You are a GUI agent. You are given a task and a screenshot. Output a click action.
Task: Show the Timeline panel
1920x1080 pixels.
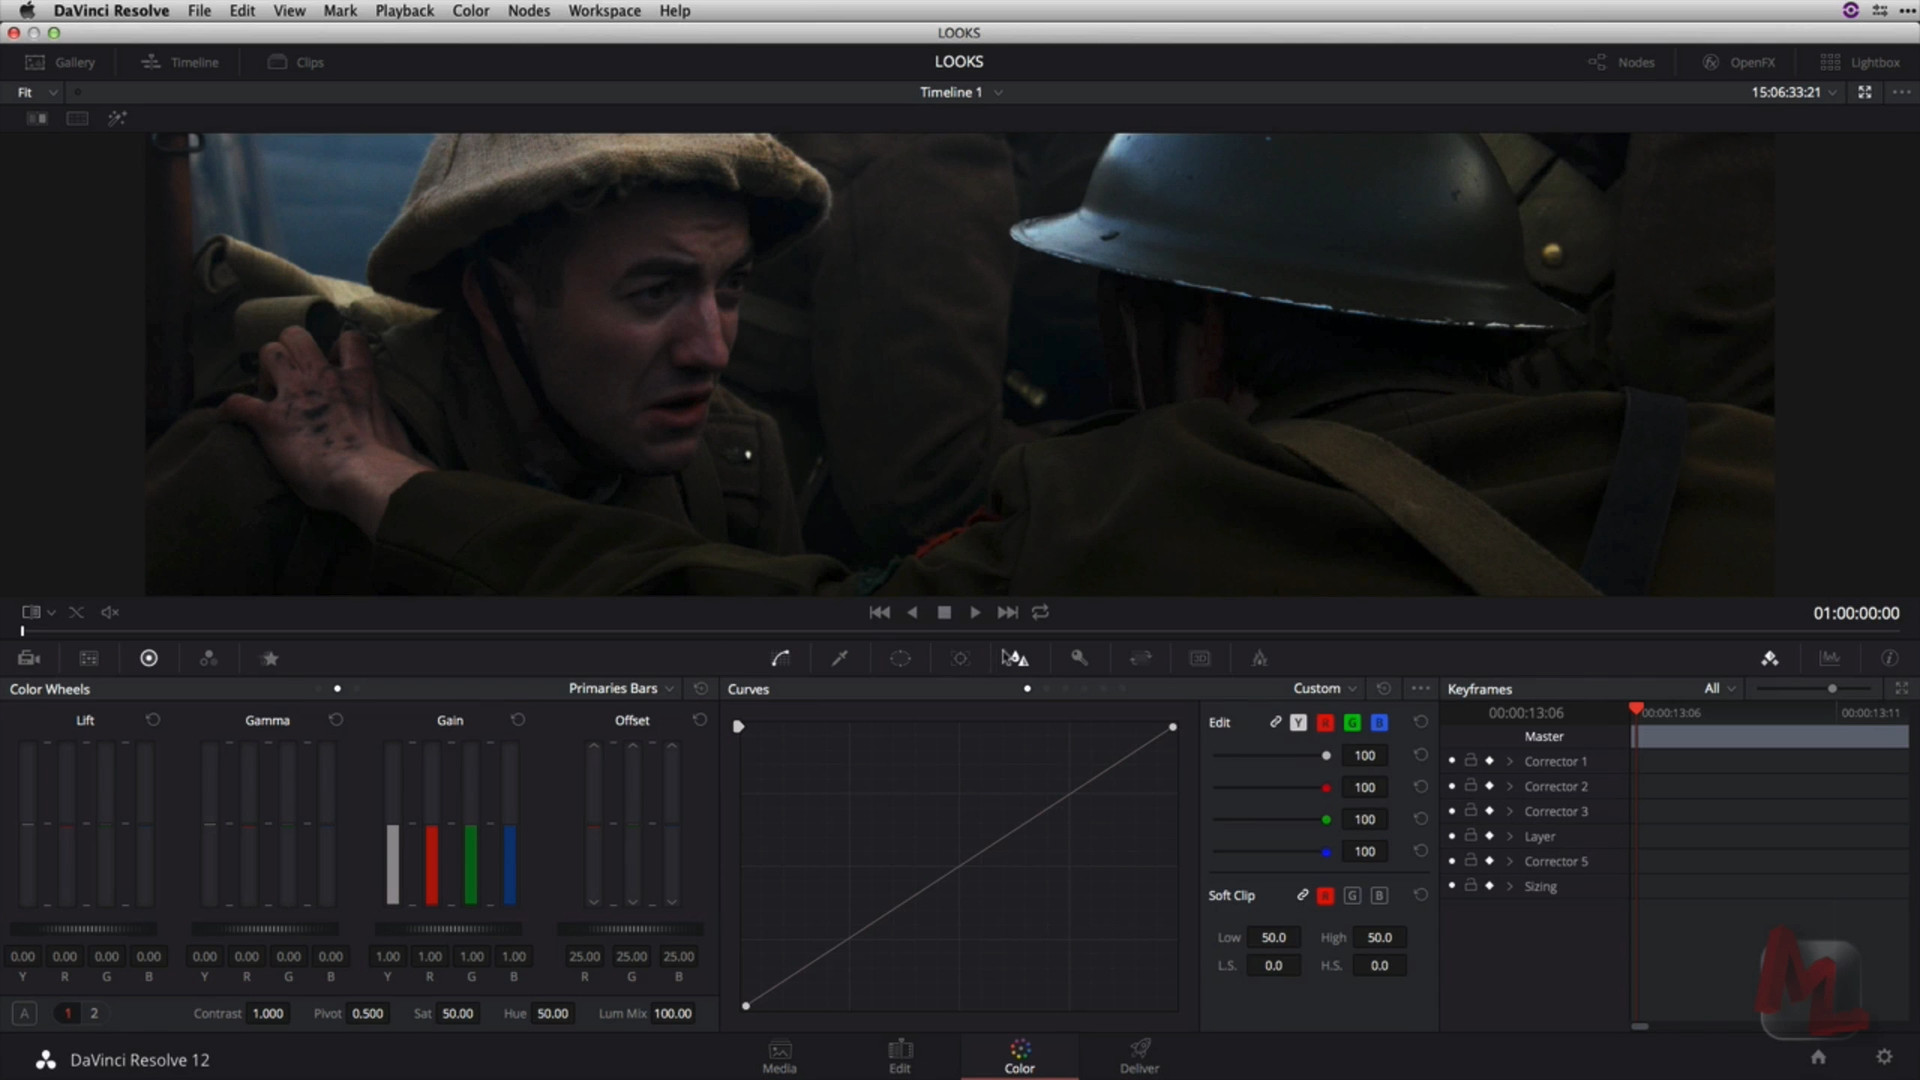pyautogui.click(x=180, y=62)
